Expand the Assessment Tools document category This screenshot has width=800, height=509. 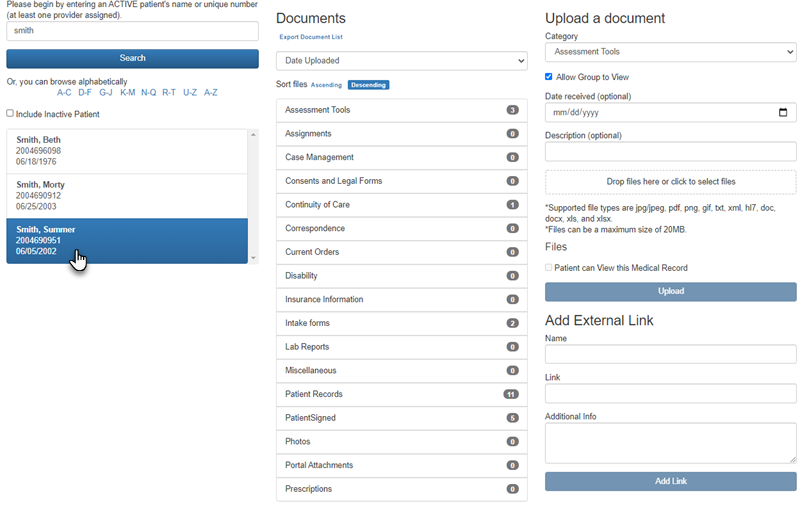pos(401,110)
